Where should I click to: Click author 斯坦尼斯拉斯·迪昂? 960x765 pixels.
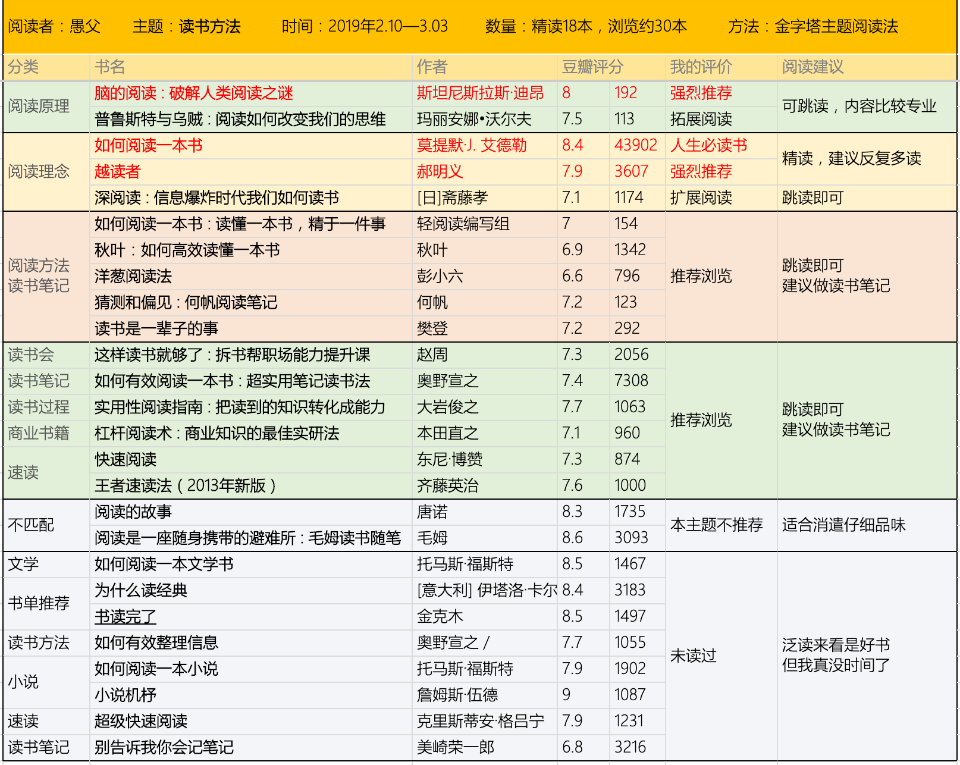coord(481,93)
